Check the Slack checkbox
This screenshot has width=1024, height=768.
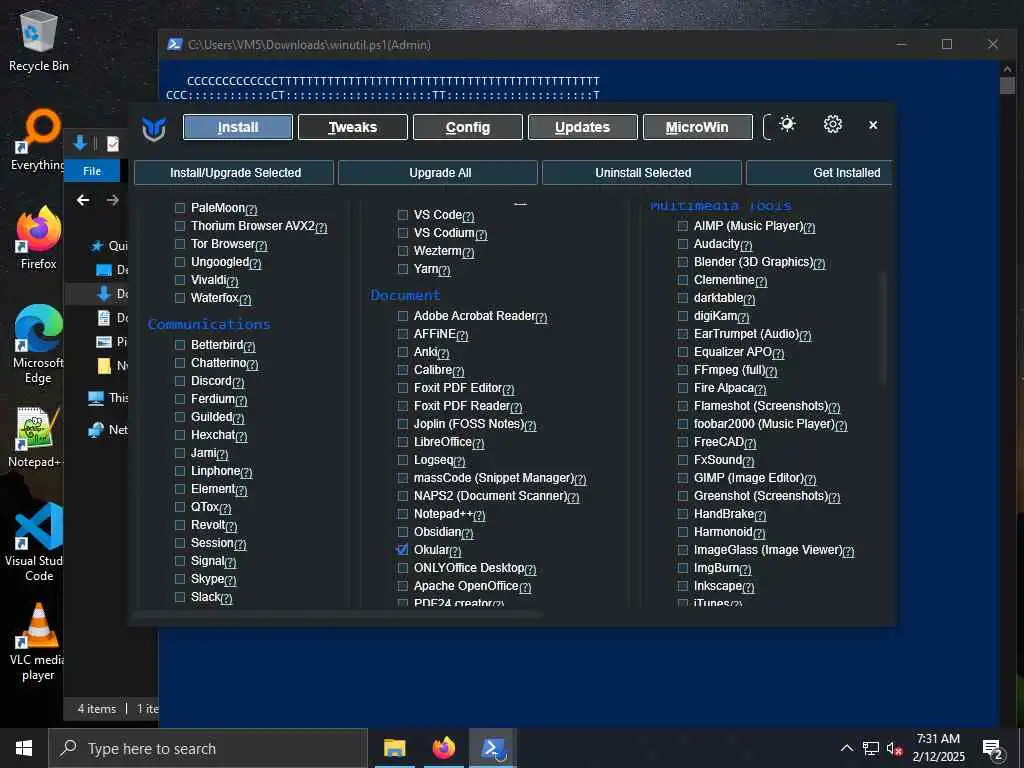click(180, 597)
